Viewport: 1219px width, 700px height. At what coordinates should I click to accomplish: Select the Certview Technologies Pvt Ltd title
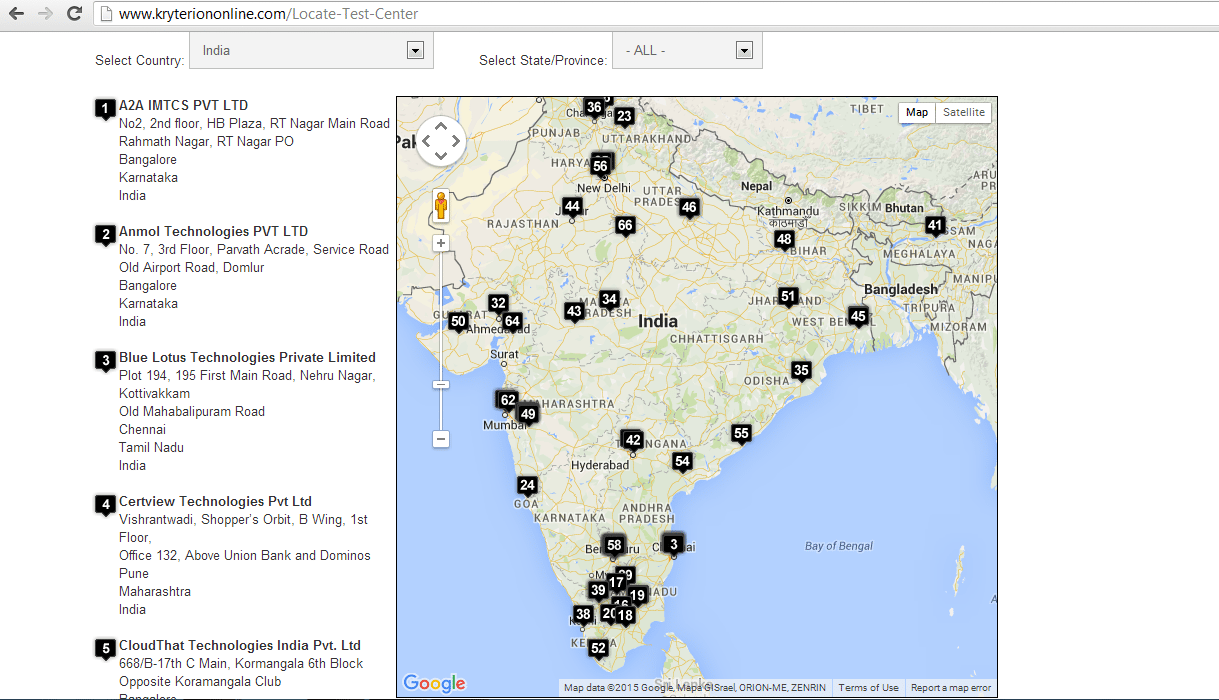coord(215,501)
